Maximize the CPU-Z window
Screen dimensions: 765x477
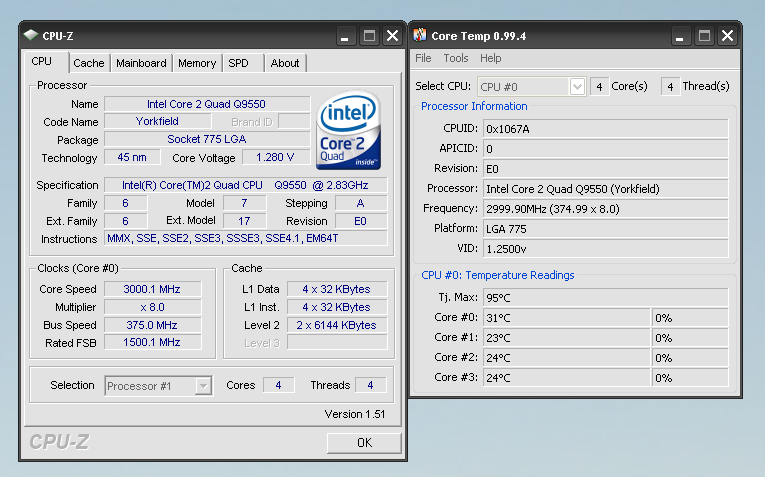[x=369, y=36]
